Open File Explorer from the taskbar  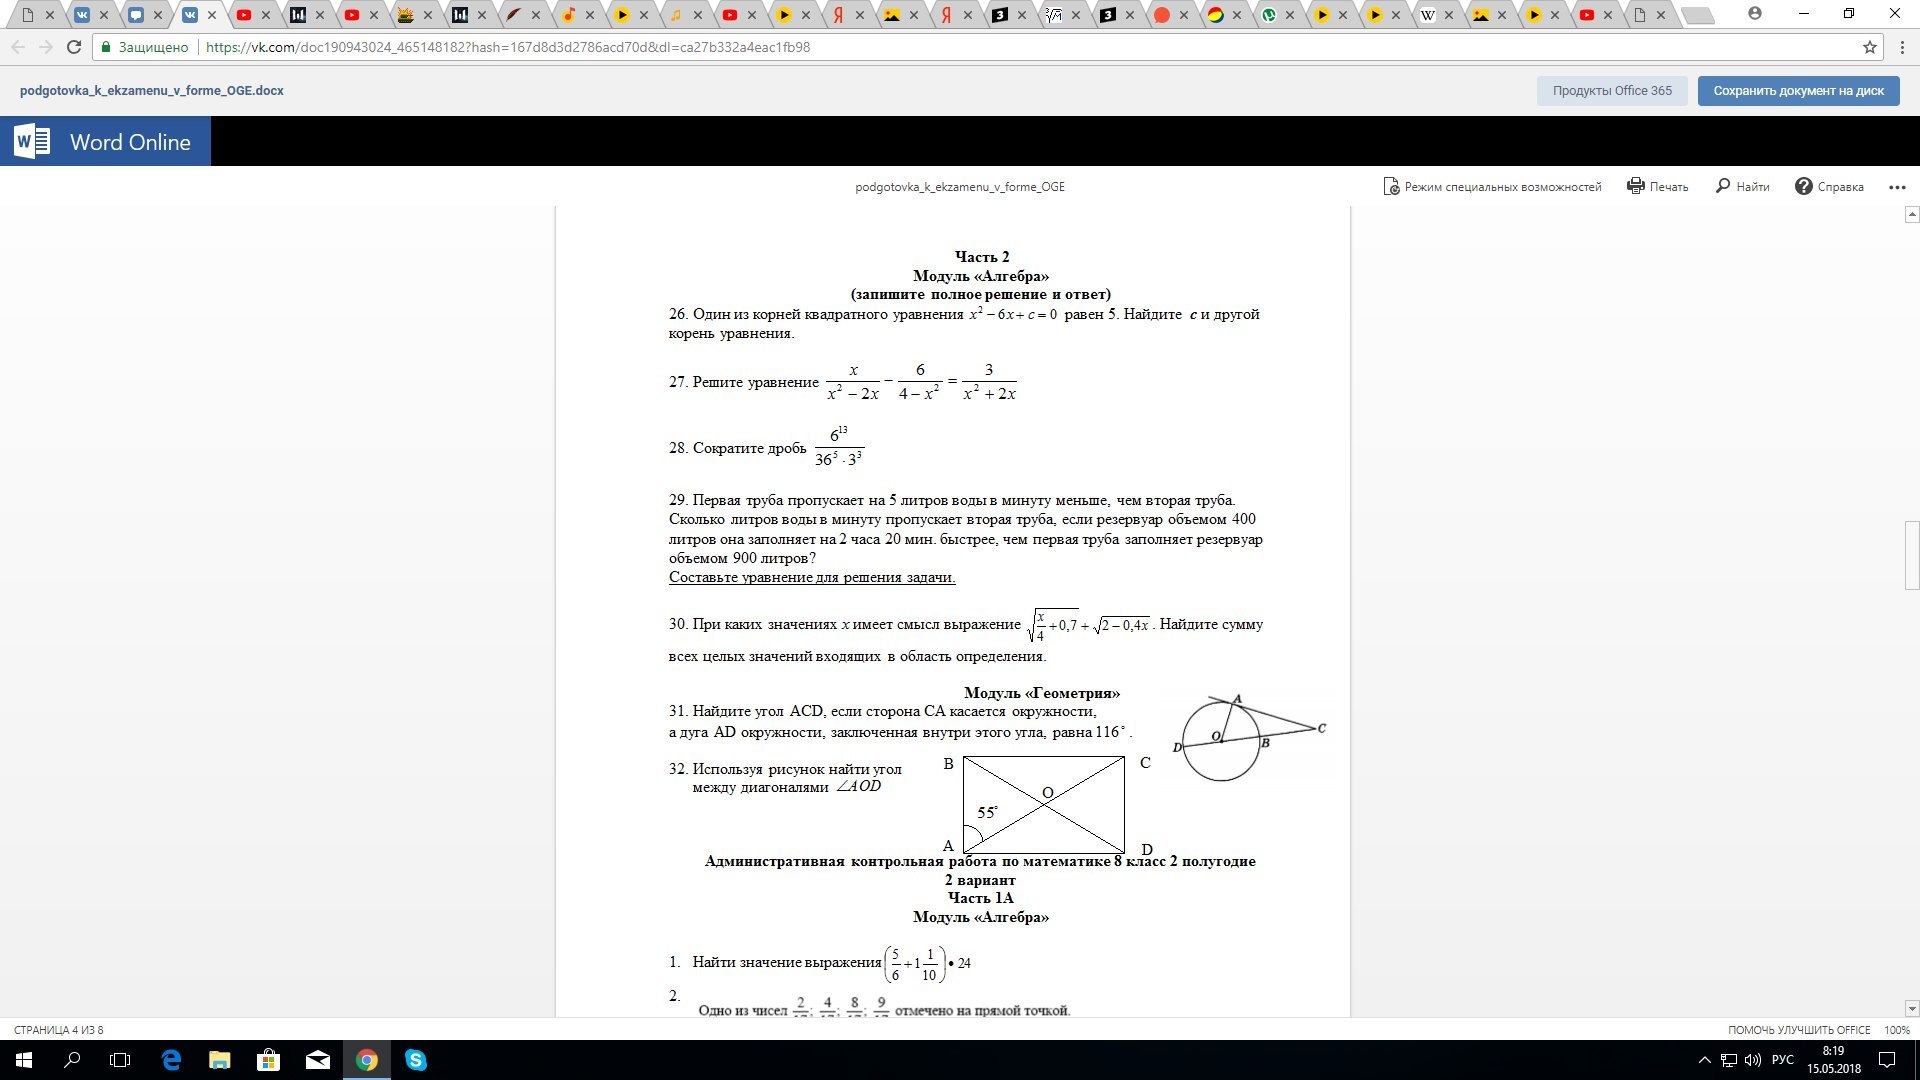219,1060
